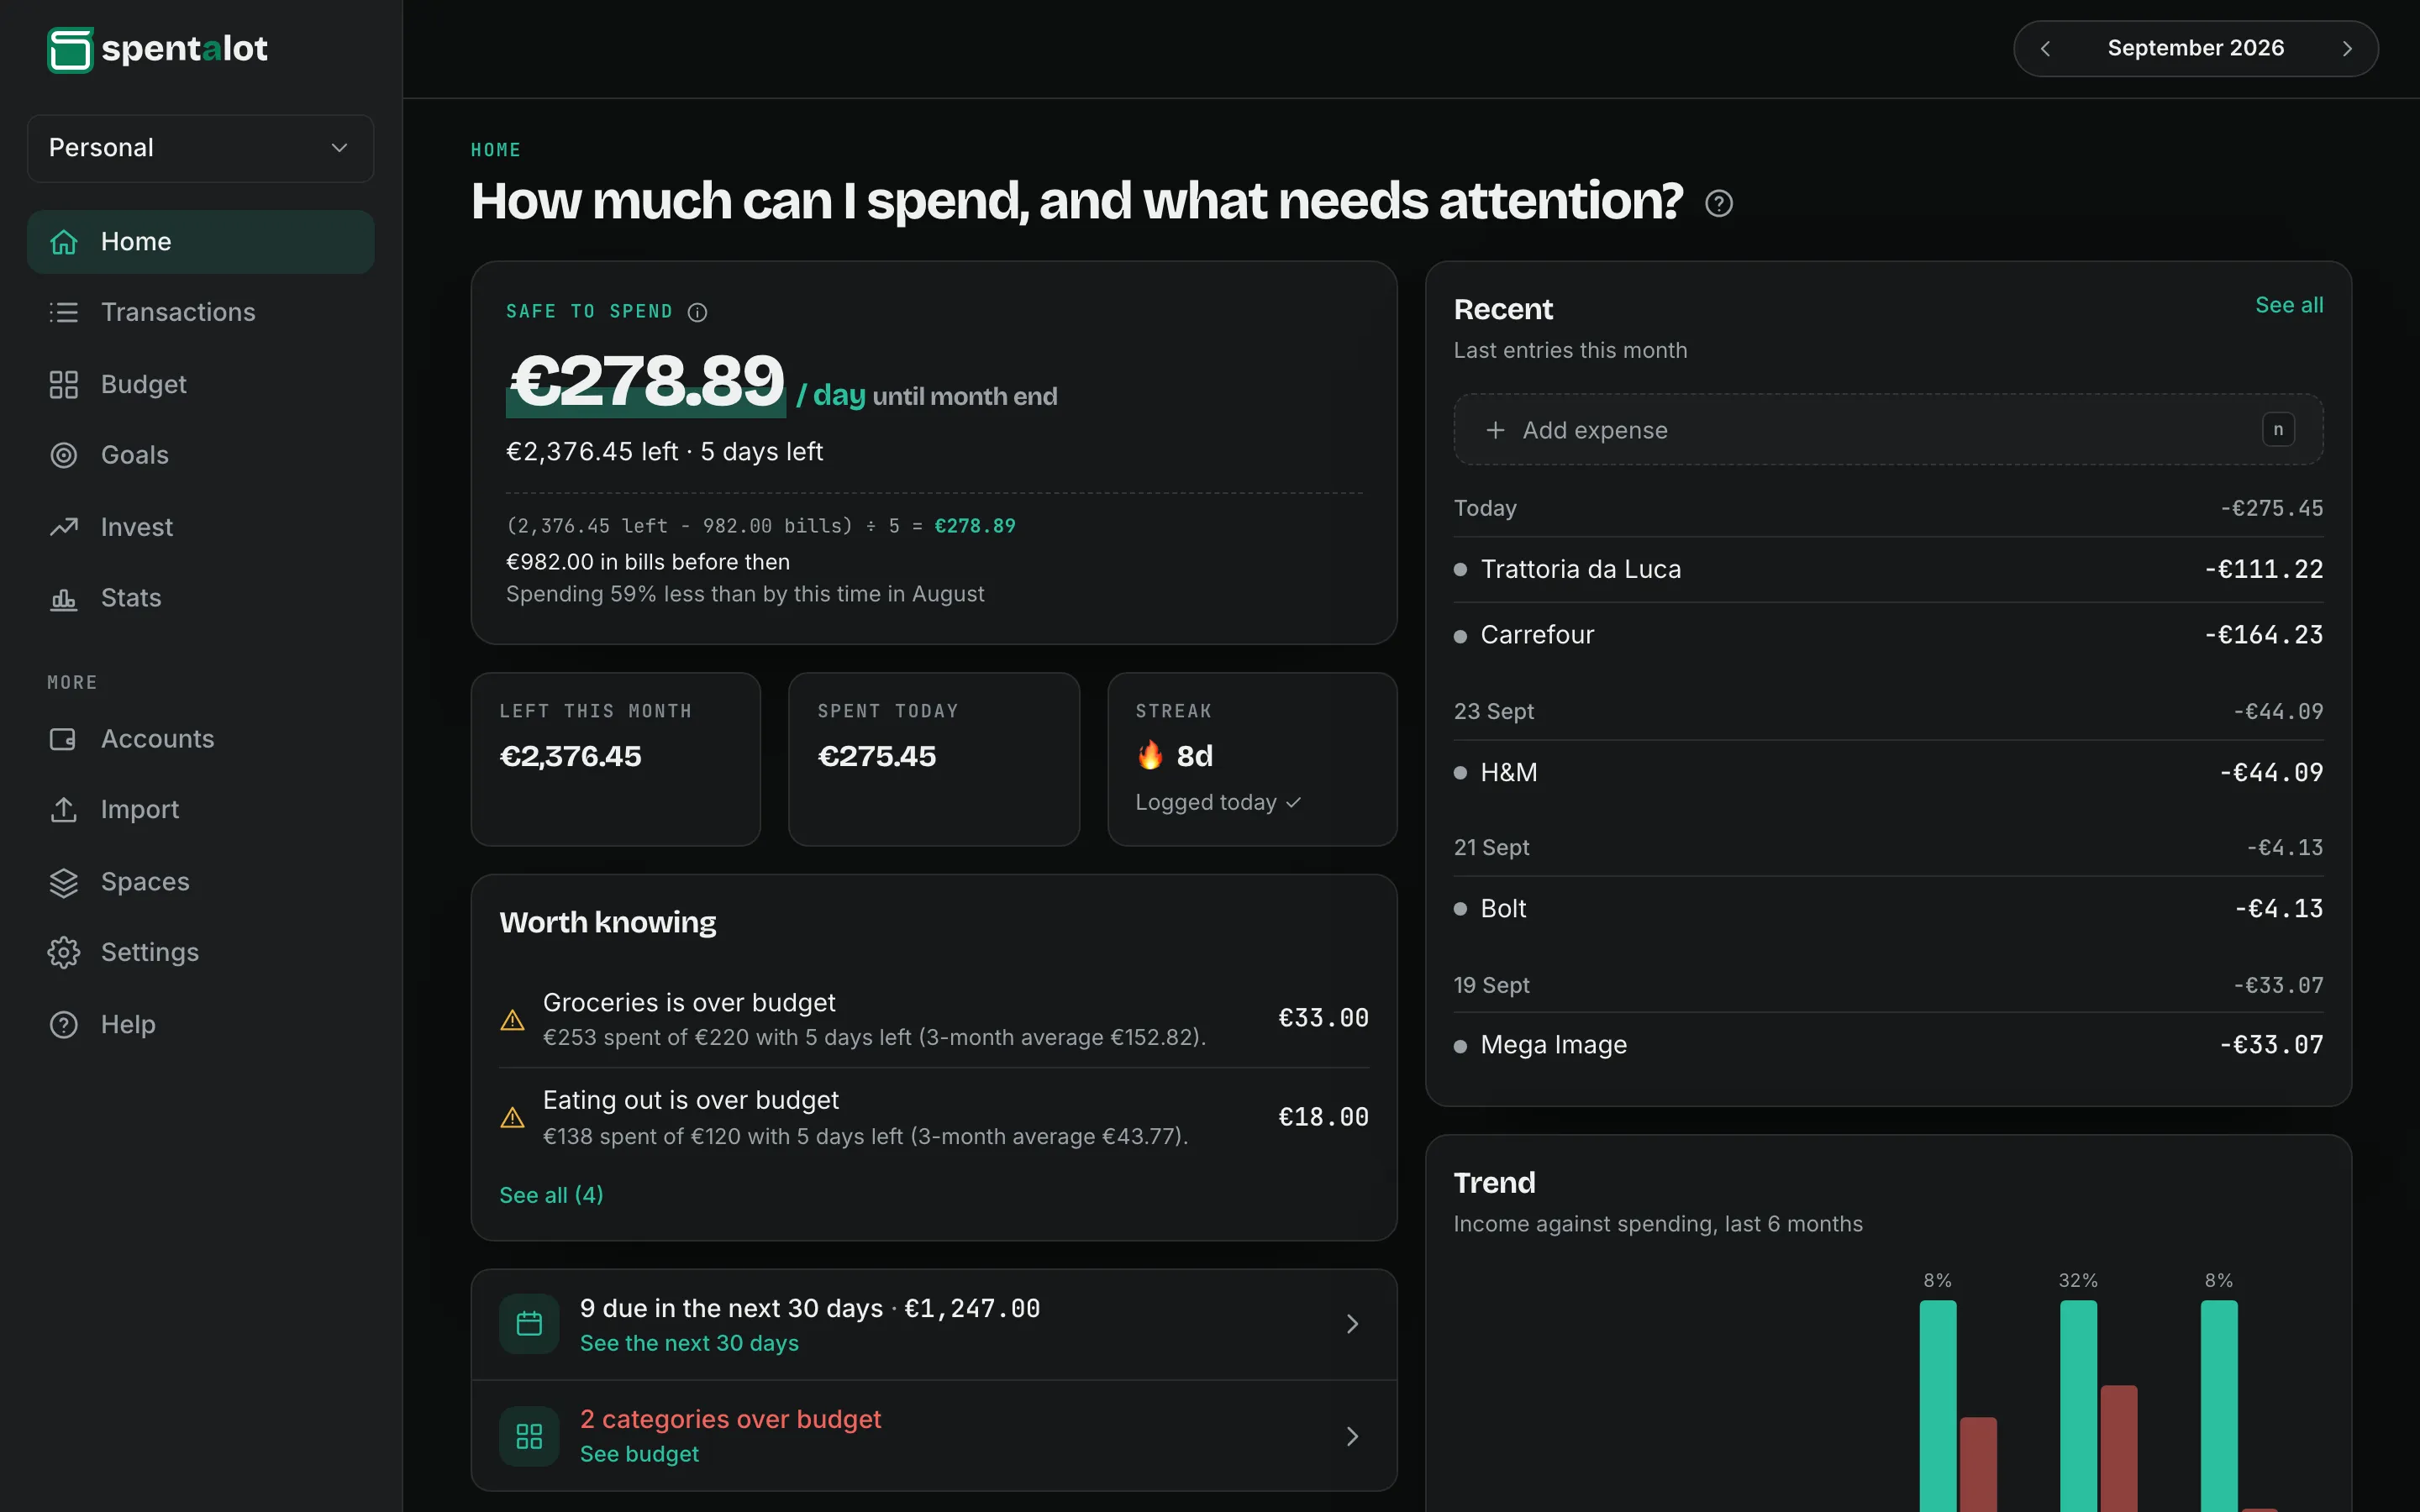
Task: Click the Import upload icon
Action: tap(64, 809)
